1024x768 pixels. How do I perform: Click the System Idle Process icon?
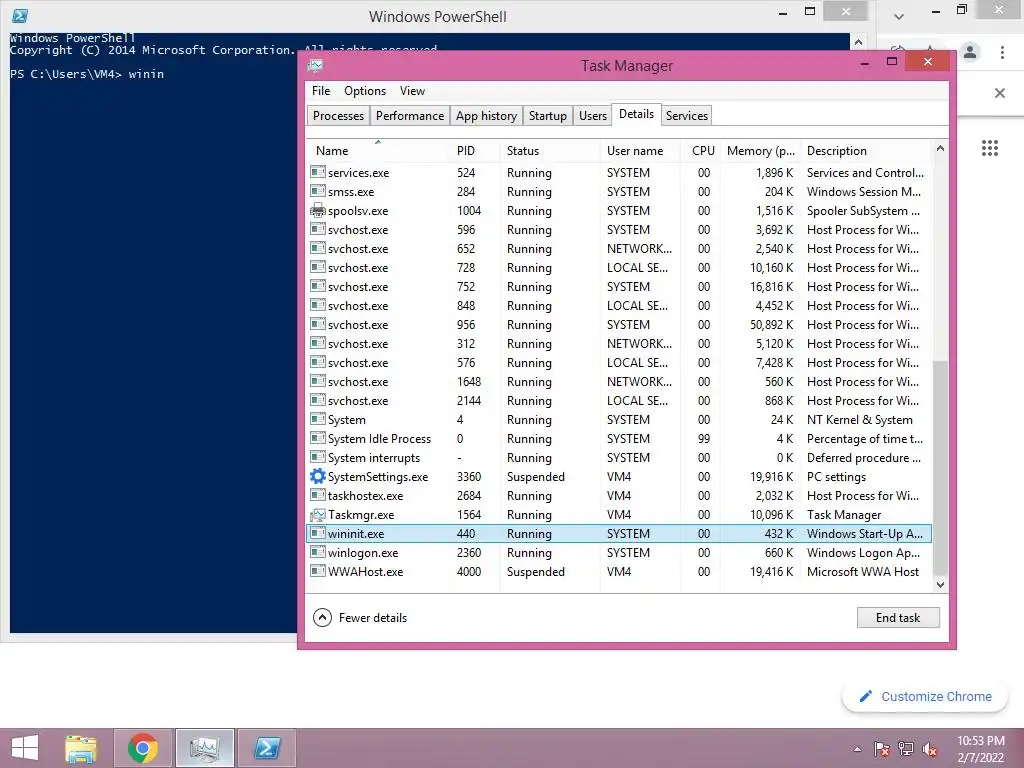(x=318, y=438)
